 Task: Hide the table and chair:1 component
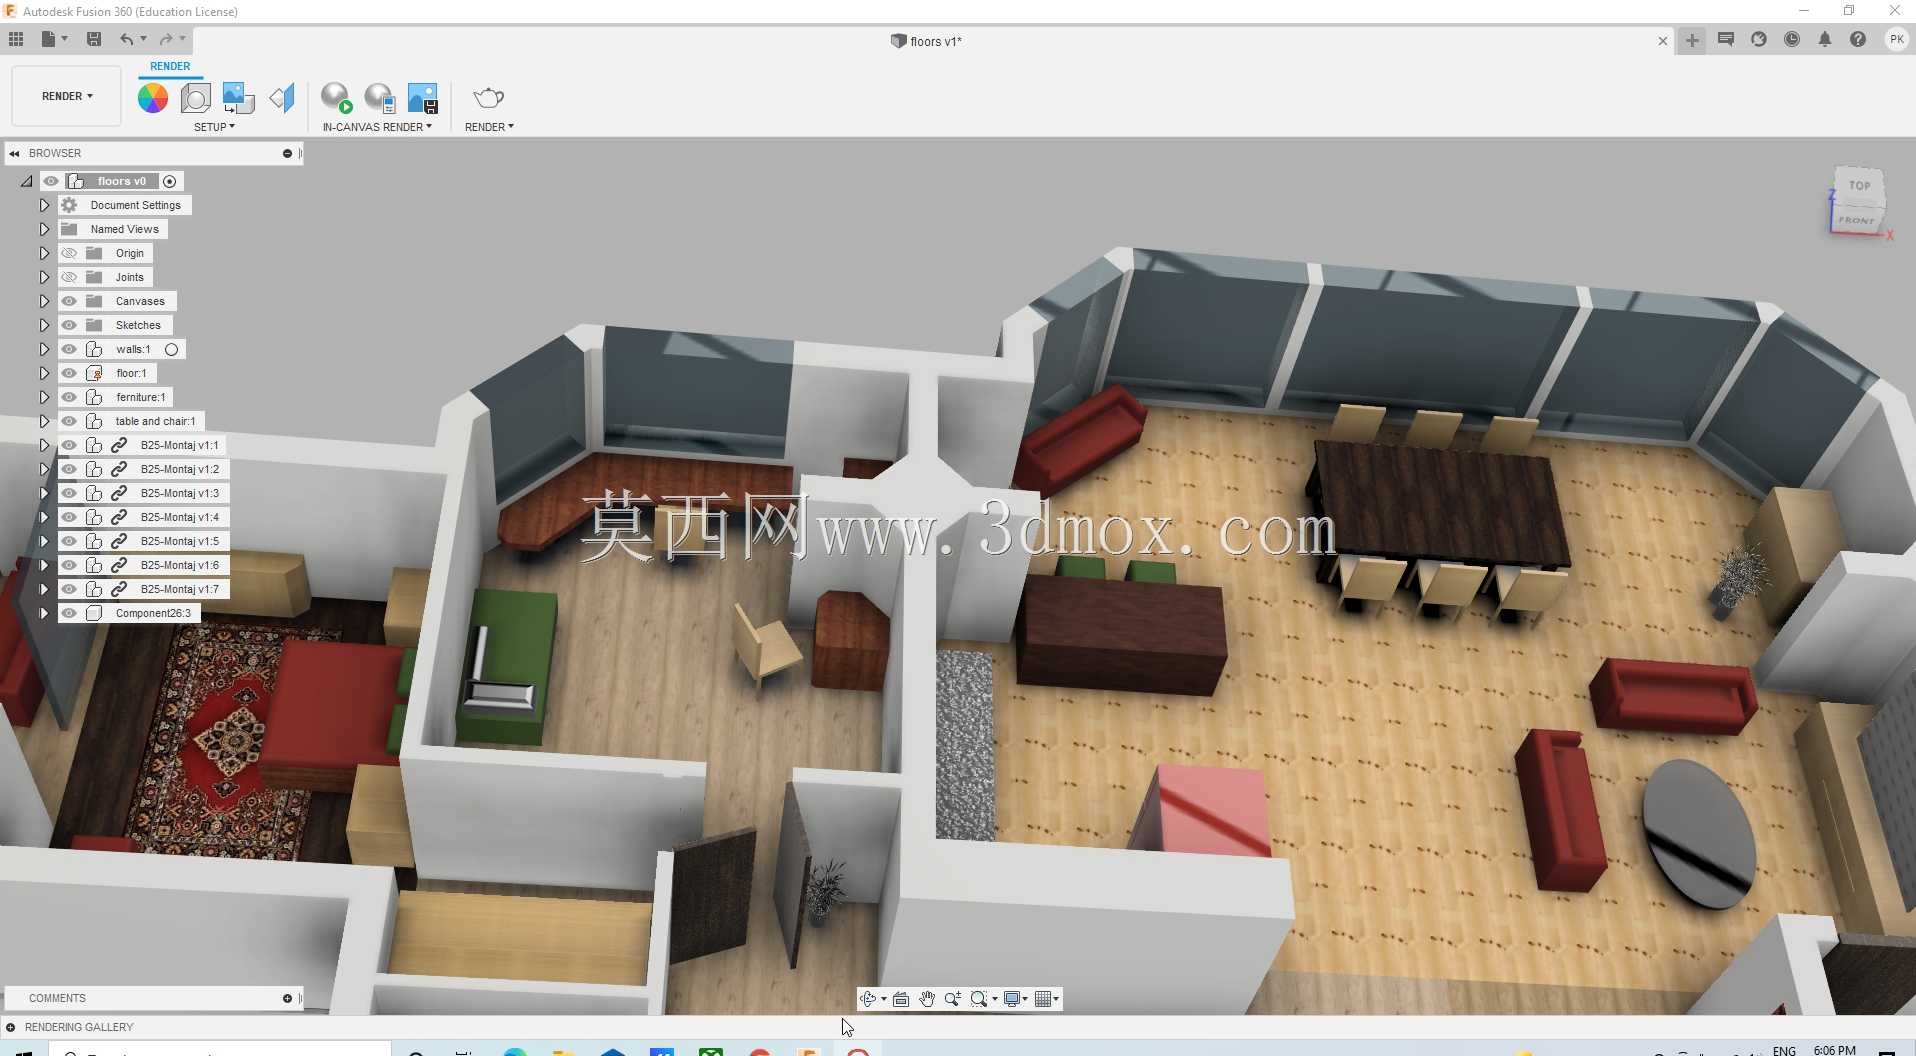point(69,421)
